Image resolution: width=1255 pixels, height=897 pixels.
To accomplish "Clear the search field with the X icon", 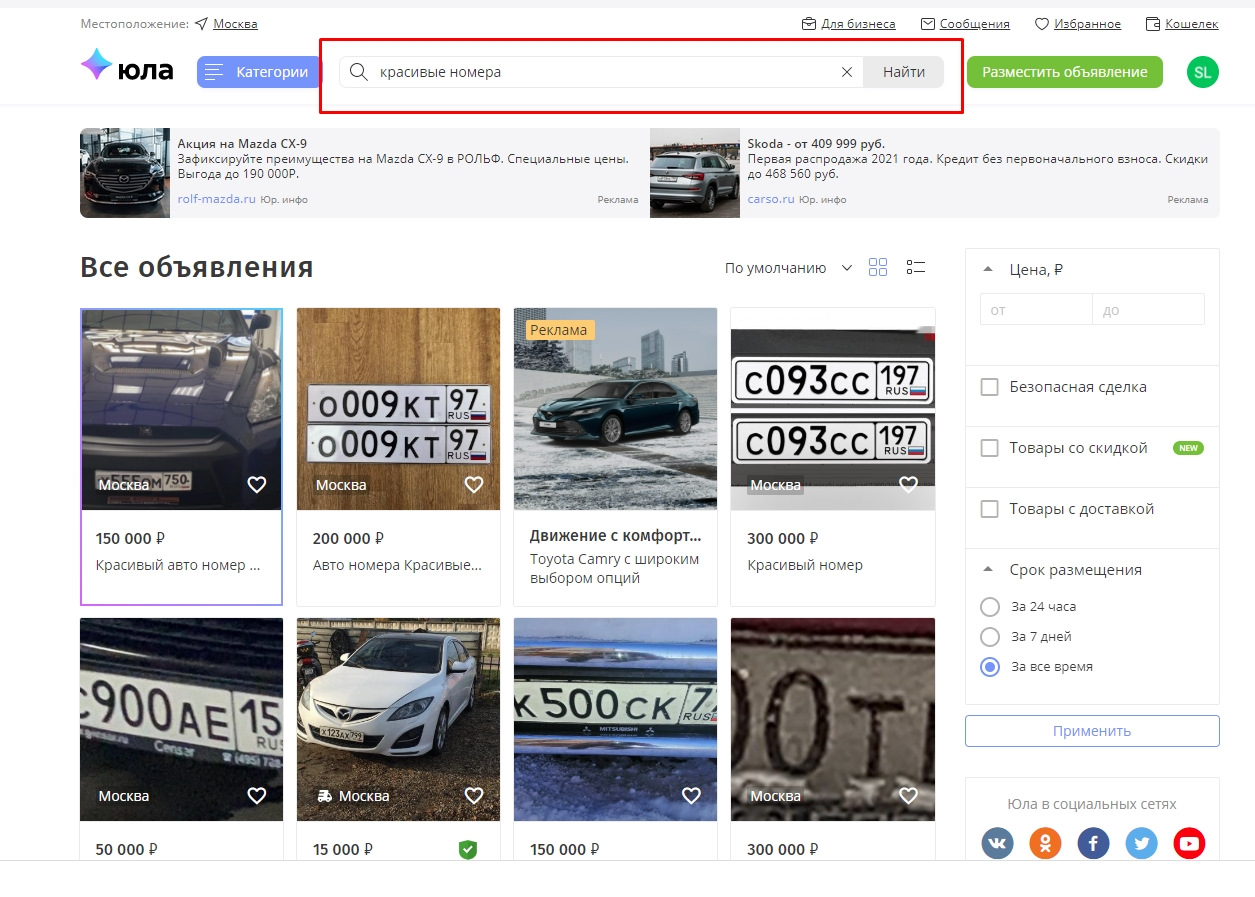I will [847, 72].
